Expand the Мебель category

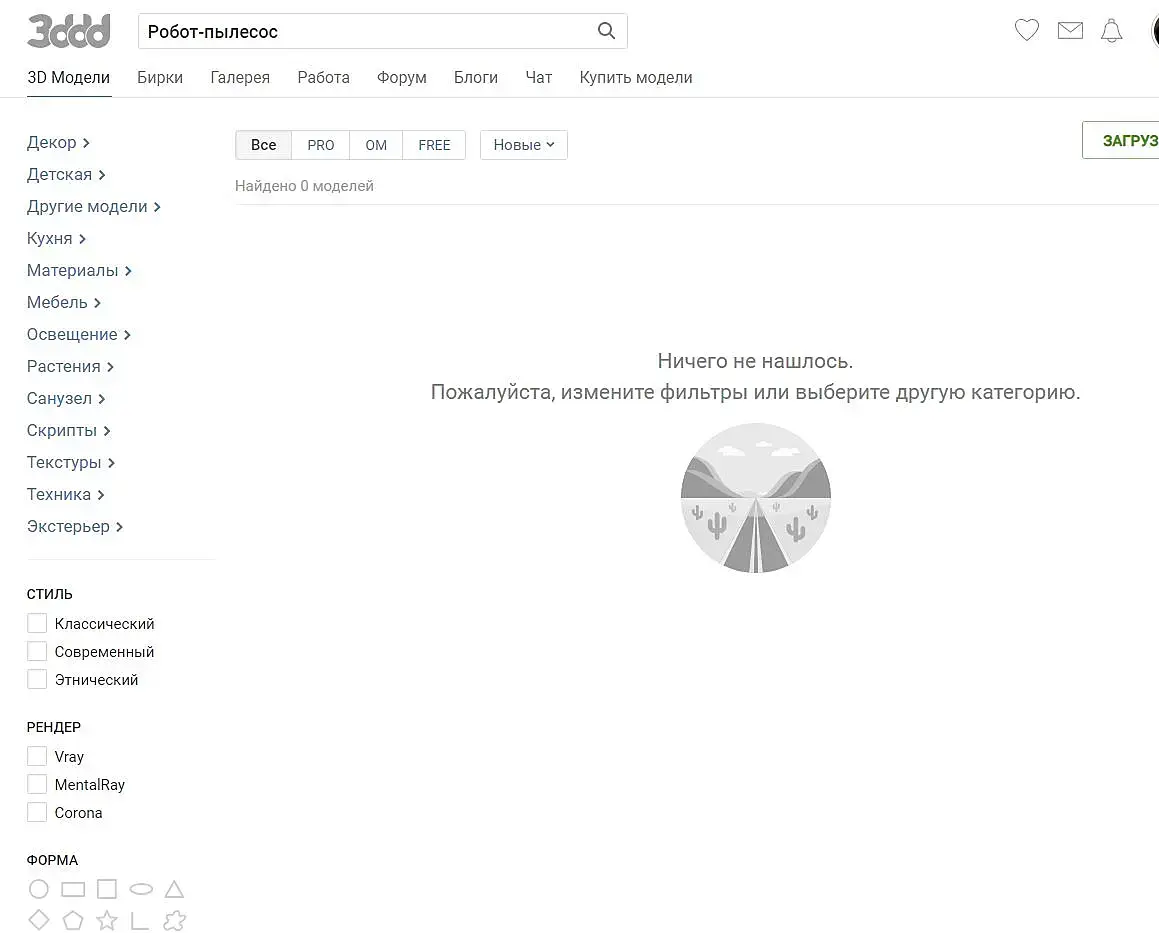63,302
